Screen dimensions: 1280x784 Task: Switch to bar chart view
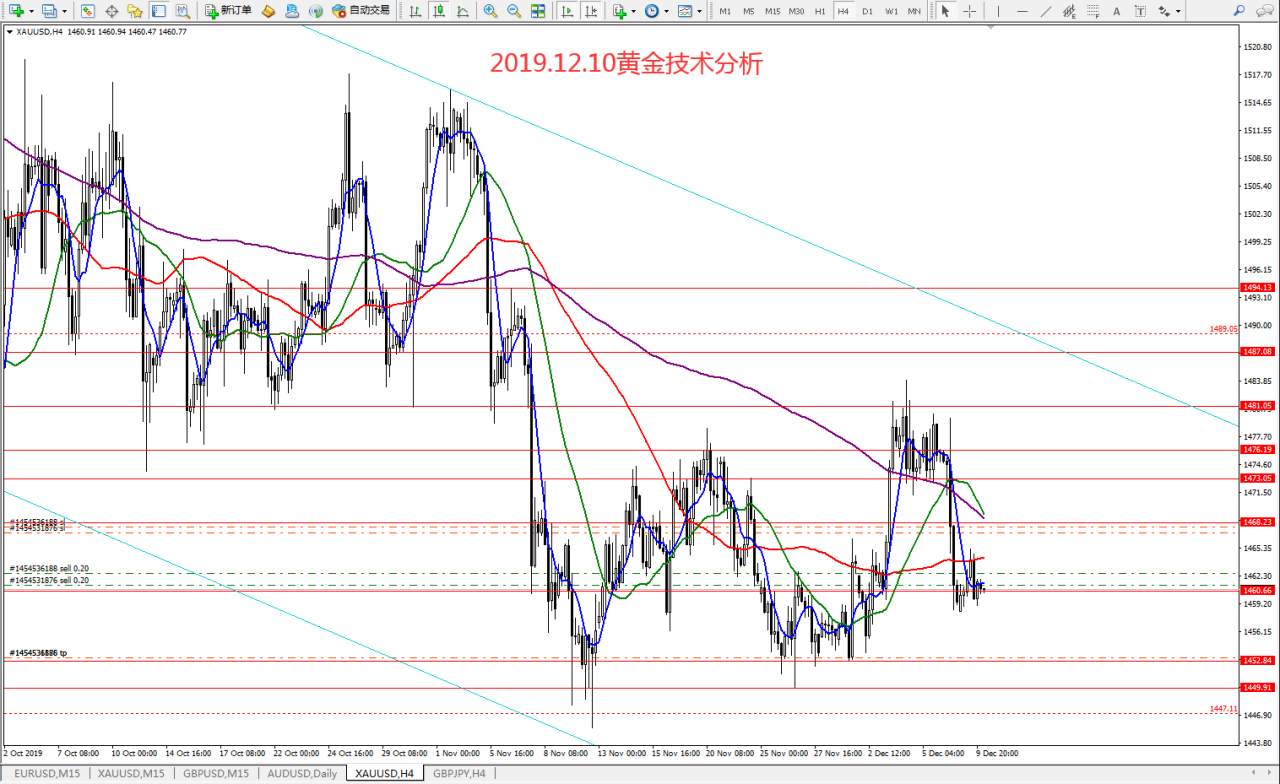(x=416, y=10)
